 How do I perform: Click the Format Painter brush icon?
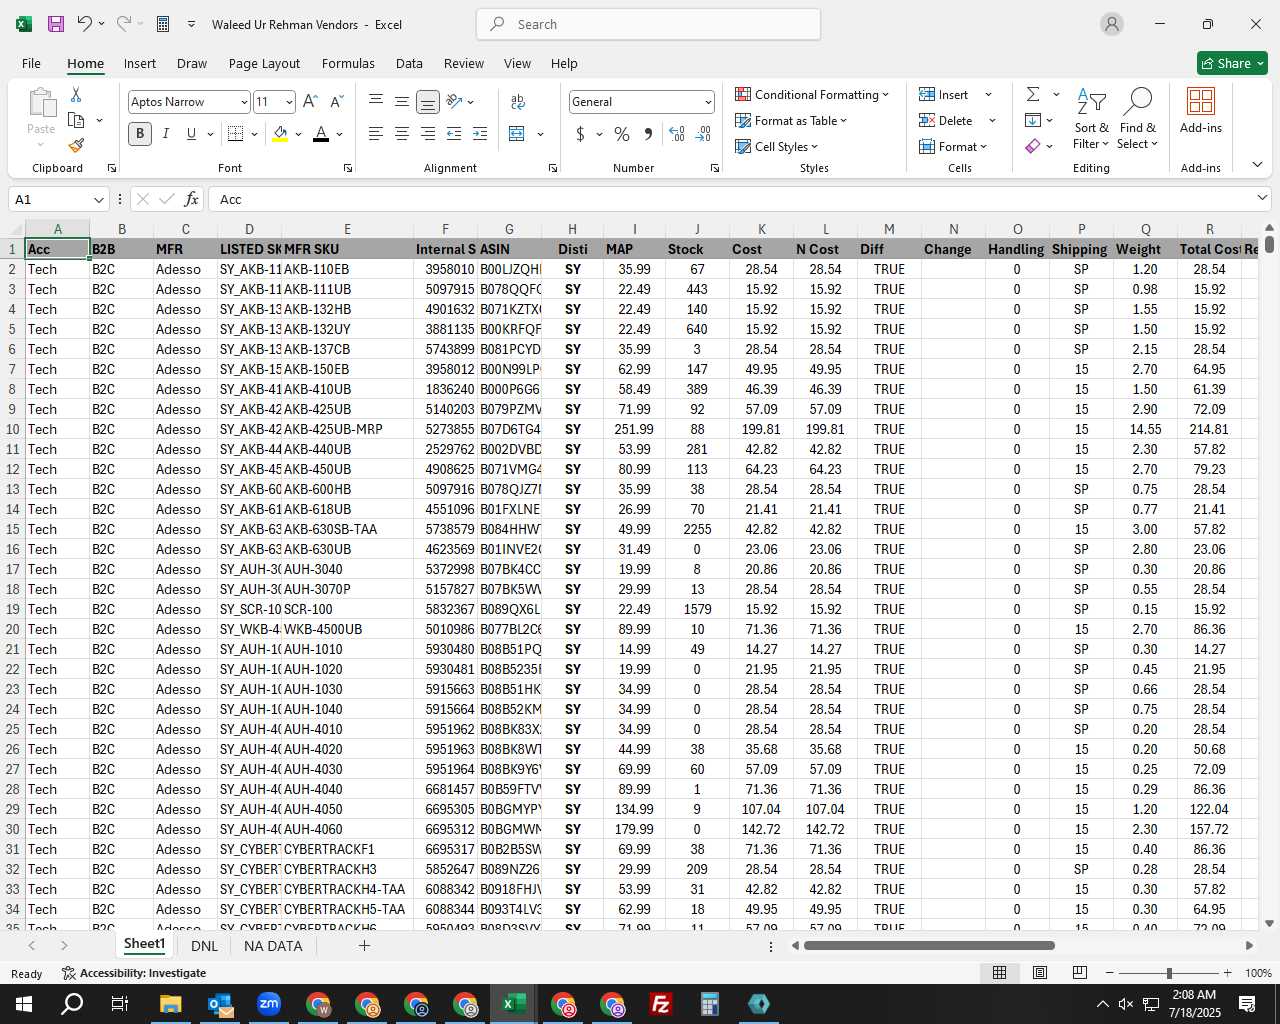pos(76,145)
